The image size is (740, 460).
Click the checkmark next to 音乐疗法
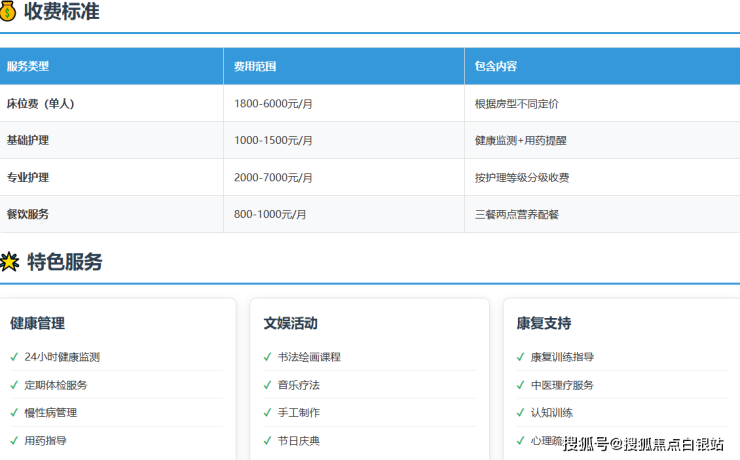click(267, 385)
